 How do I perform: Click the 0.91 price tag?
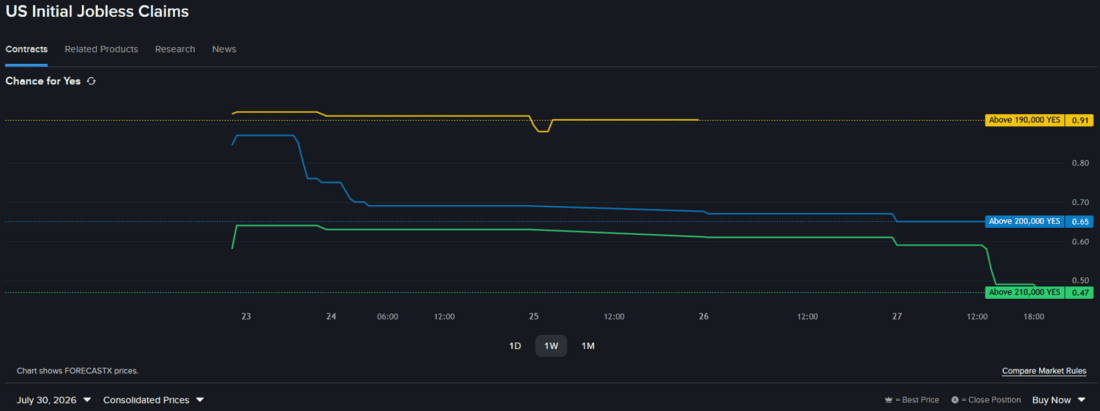(x=1079, y=120)
